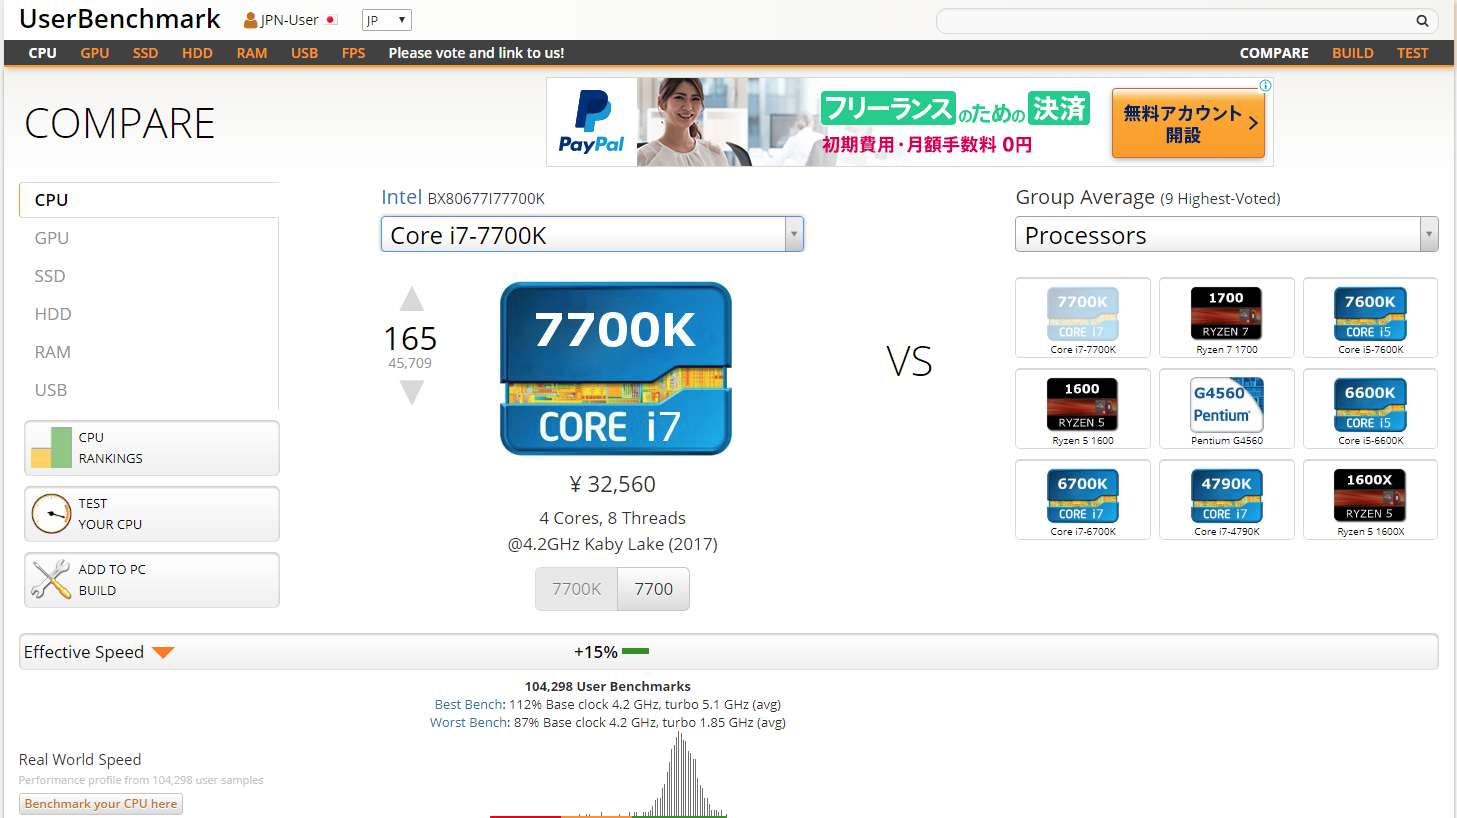Go to TEST in the top bar
This screenshot has height=818, width=1457.
(1413, 53)
